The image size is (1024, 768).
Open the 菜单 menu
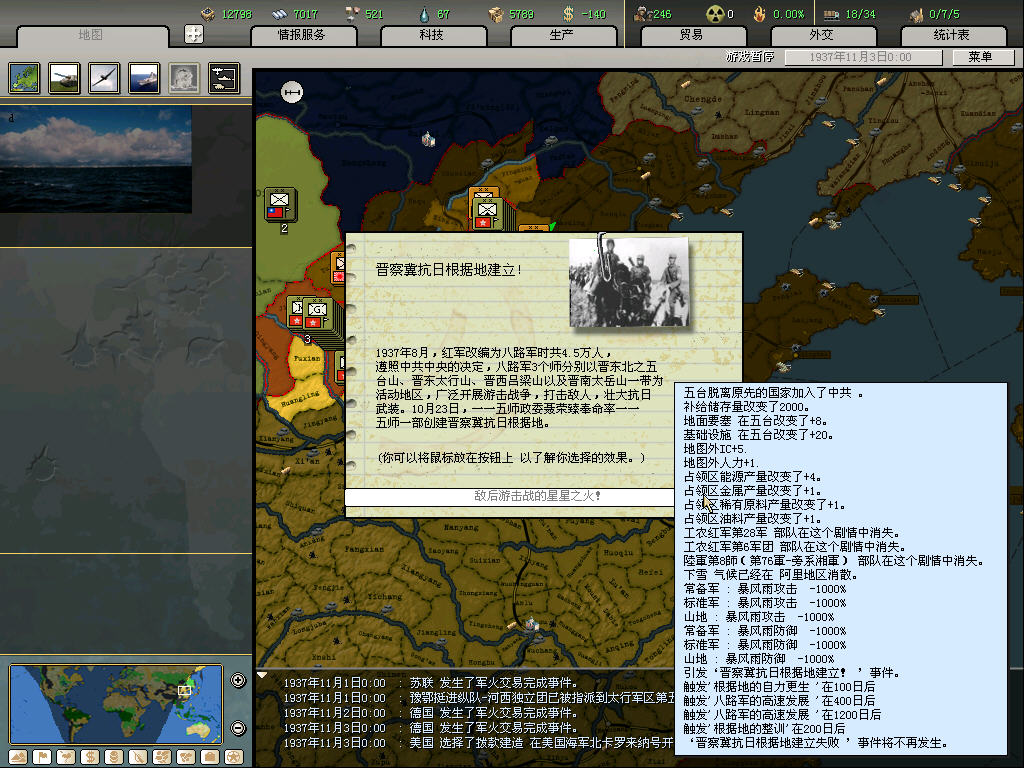point(979,58)
